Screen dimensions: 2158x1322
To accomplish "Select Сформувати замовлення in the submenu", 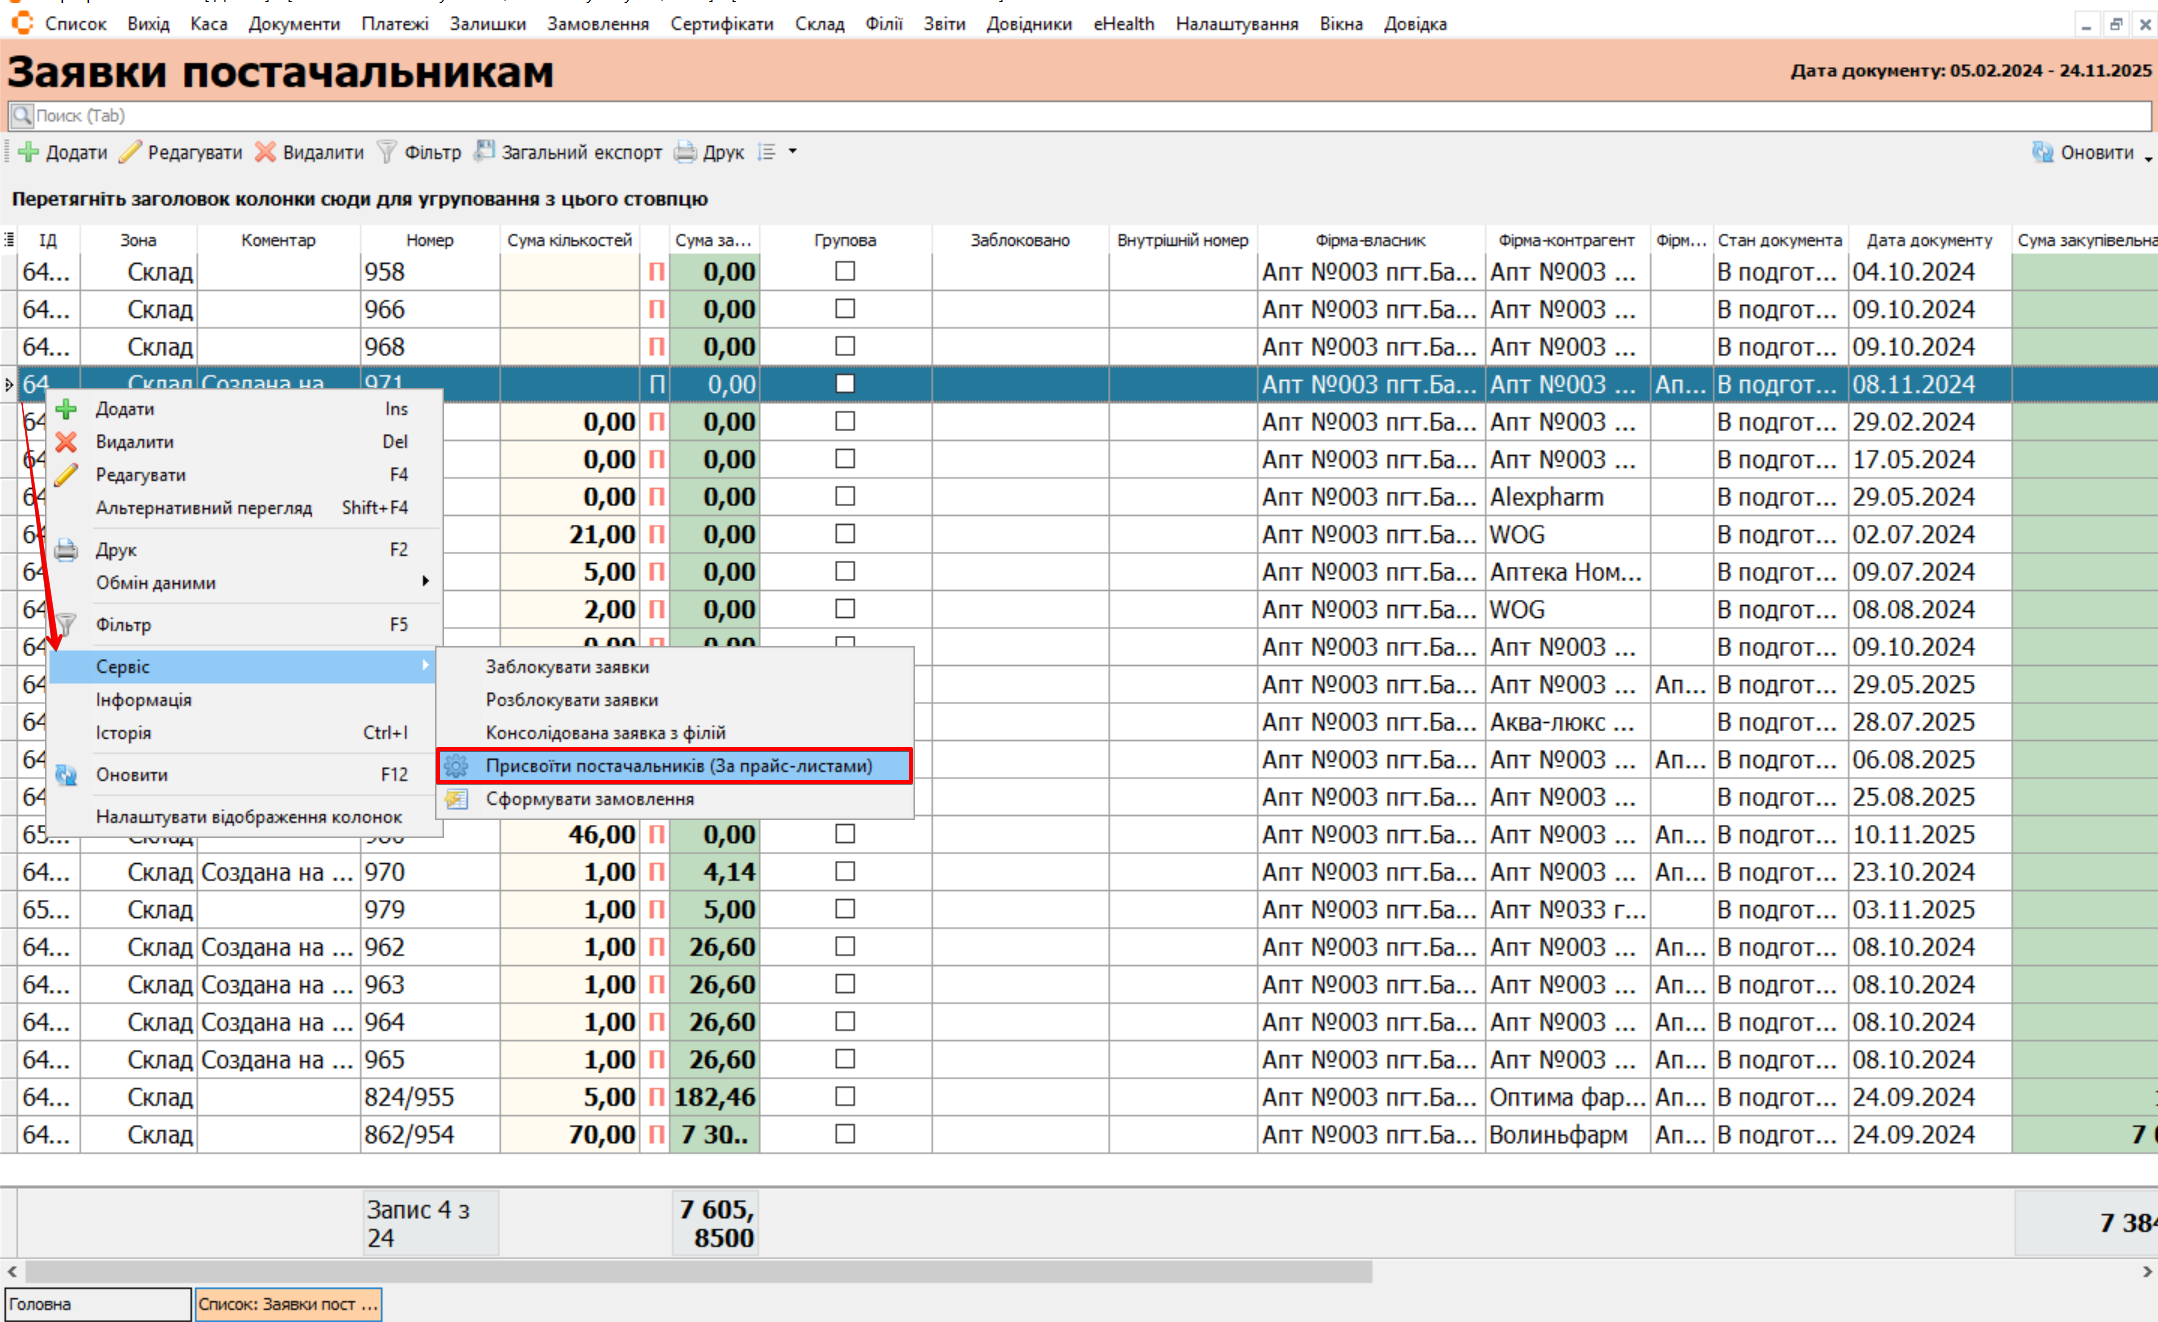I will click(x=589, y=799).
